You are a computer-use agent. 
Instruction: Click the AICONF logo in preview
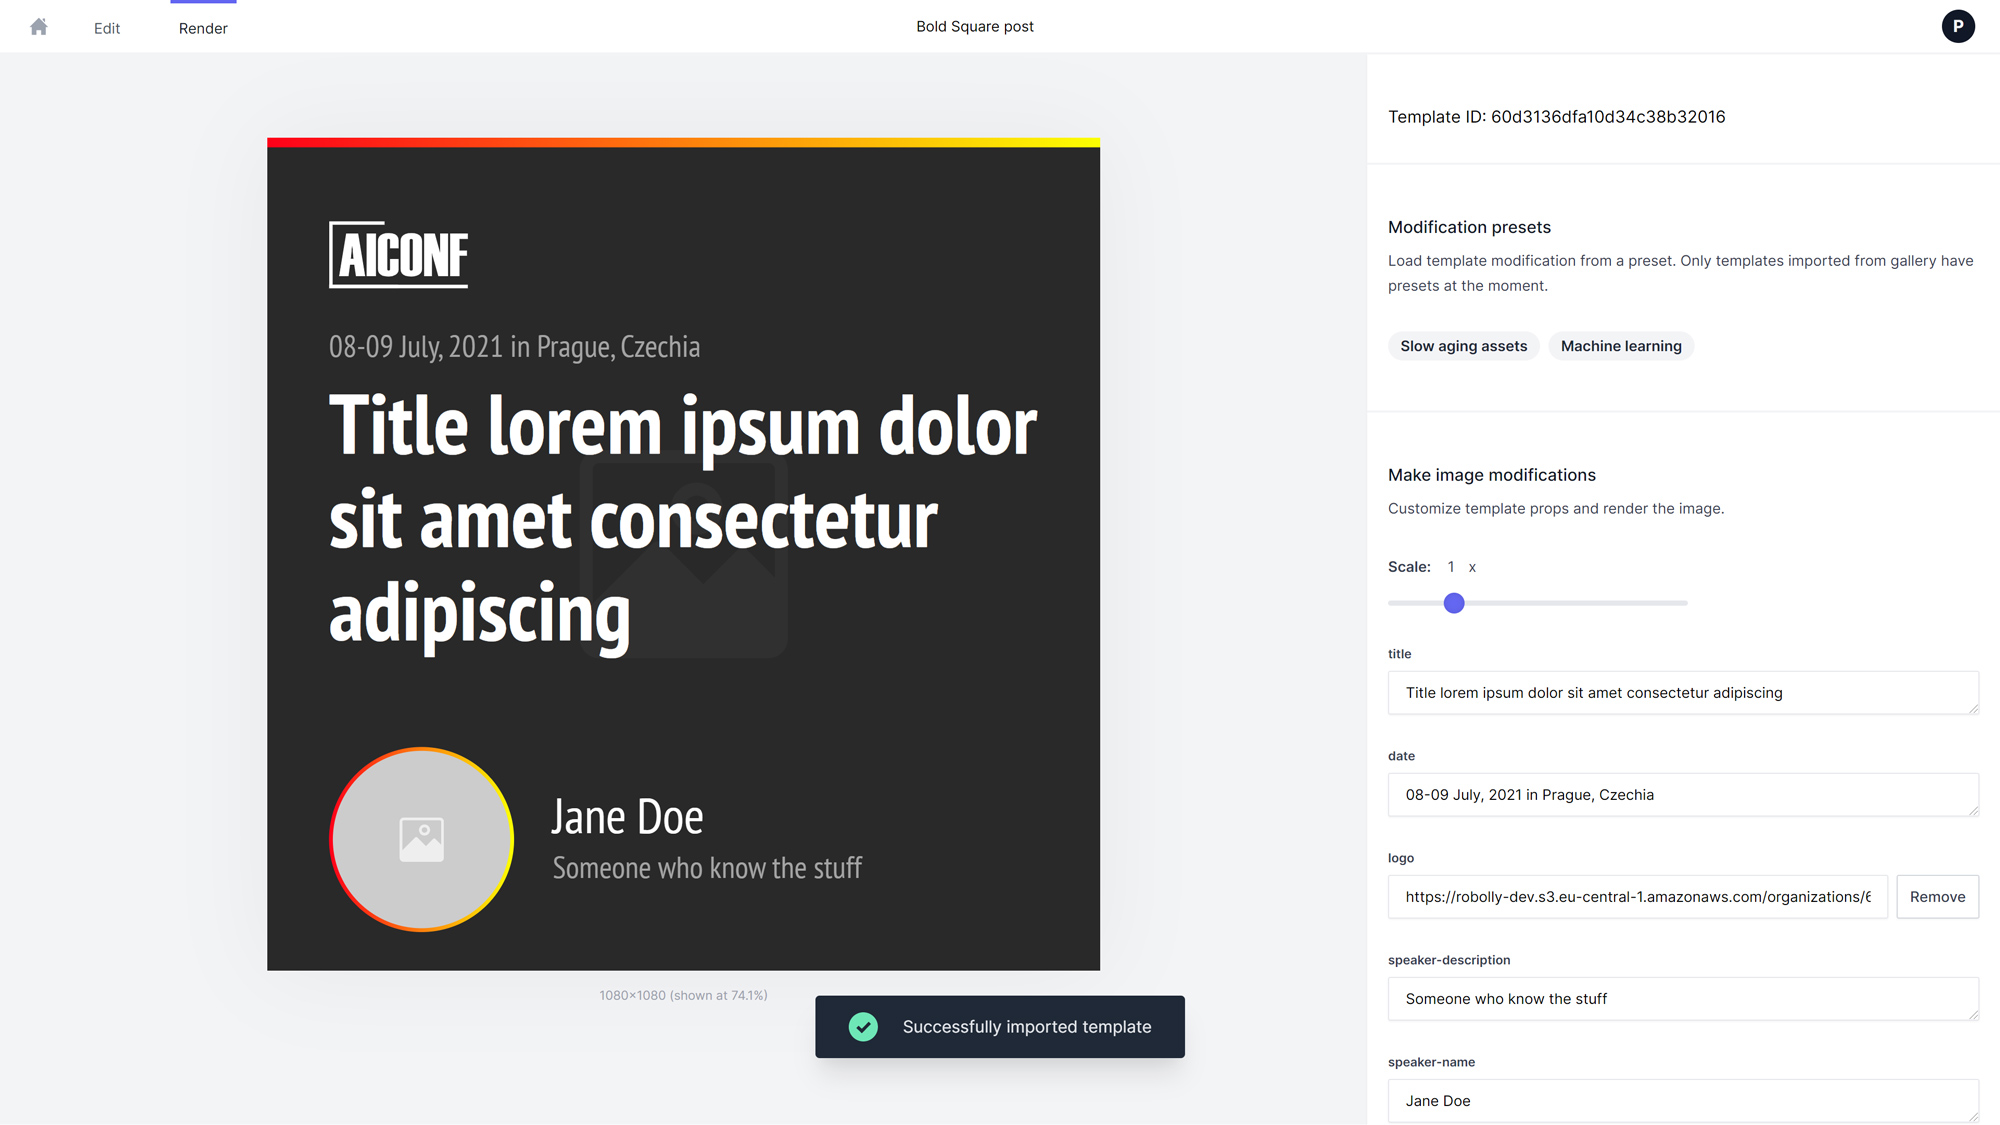pyautogui.click(x=399, y=255)
